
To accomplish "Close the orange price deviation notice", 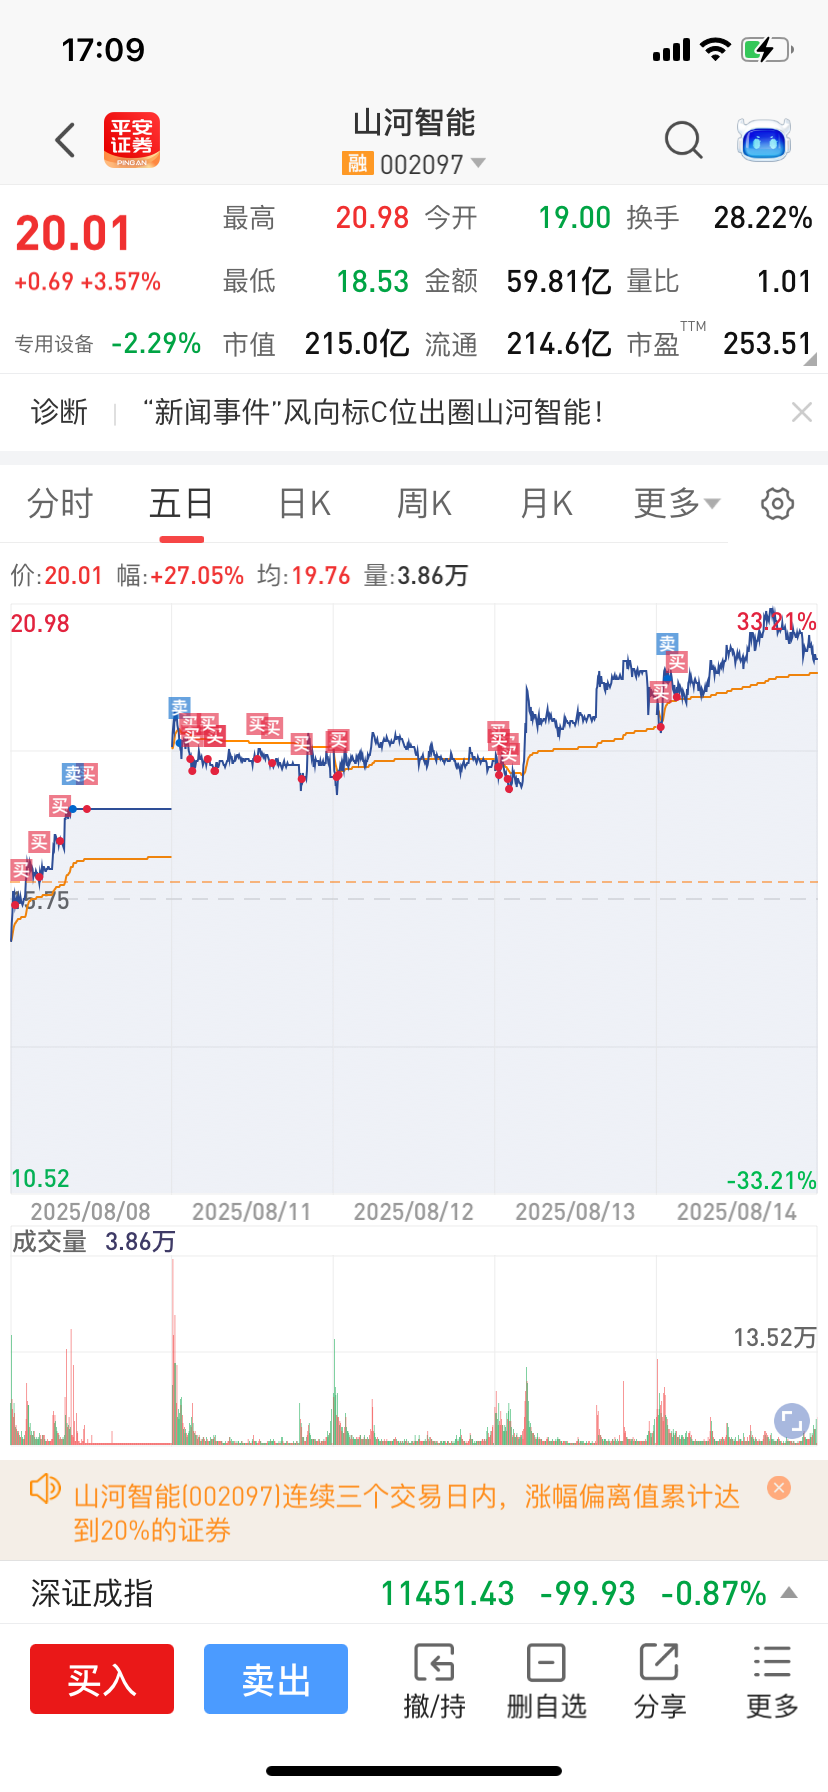I will 779,1488.
